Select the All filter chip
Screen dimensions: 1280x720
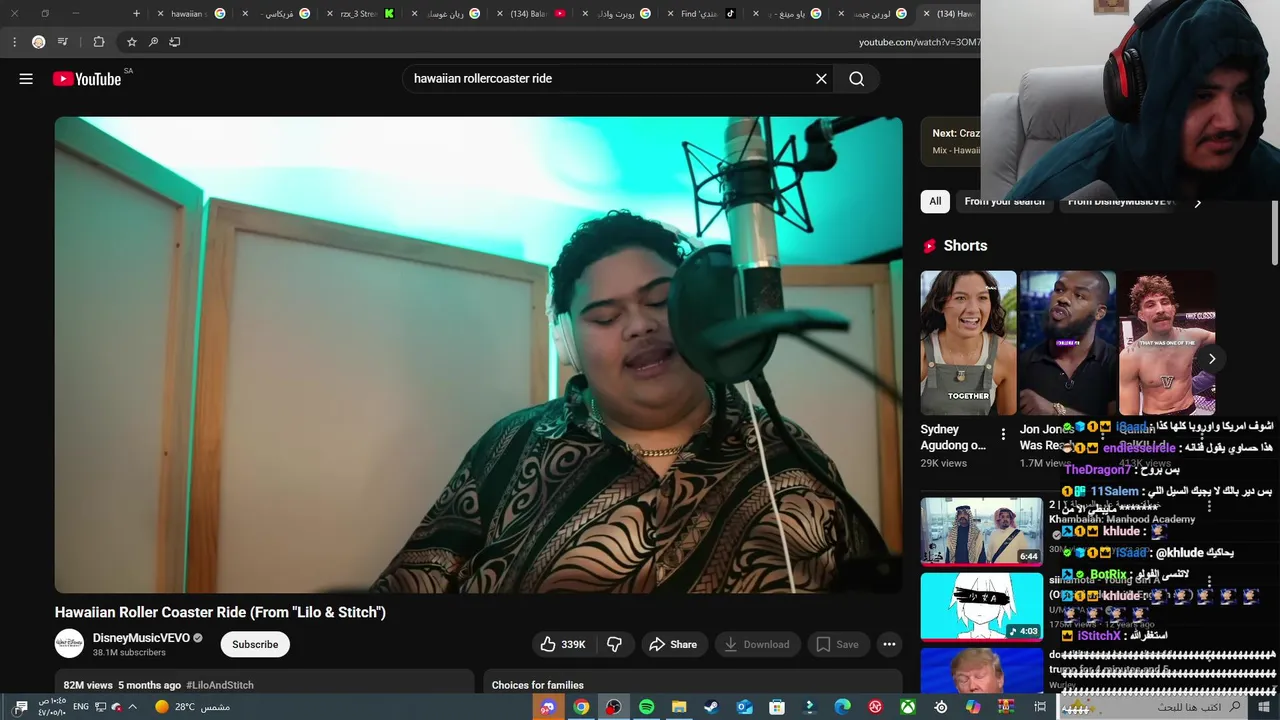935,201
